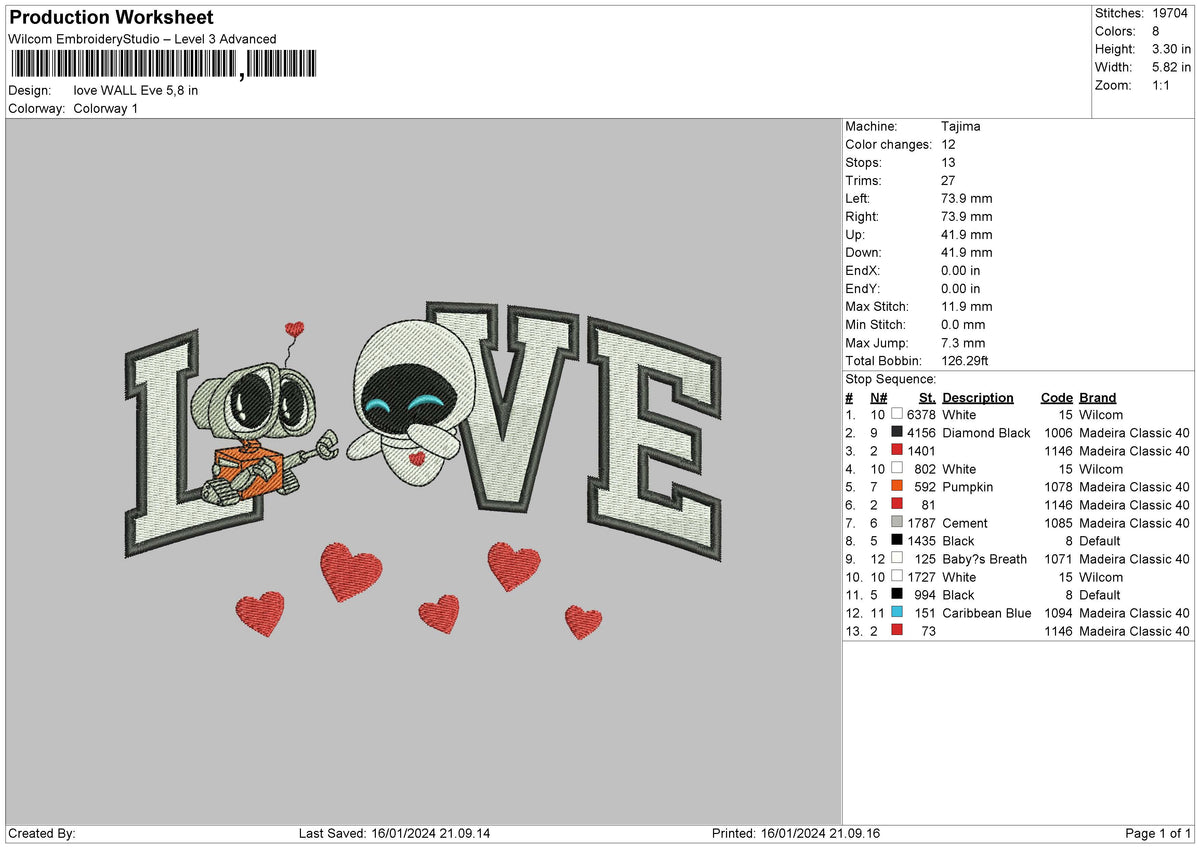The height and width of the screenshot is (848, 1200).
Task: Click the 'Baby?s Breath' description text
Action: [x=985, y=558]
